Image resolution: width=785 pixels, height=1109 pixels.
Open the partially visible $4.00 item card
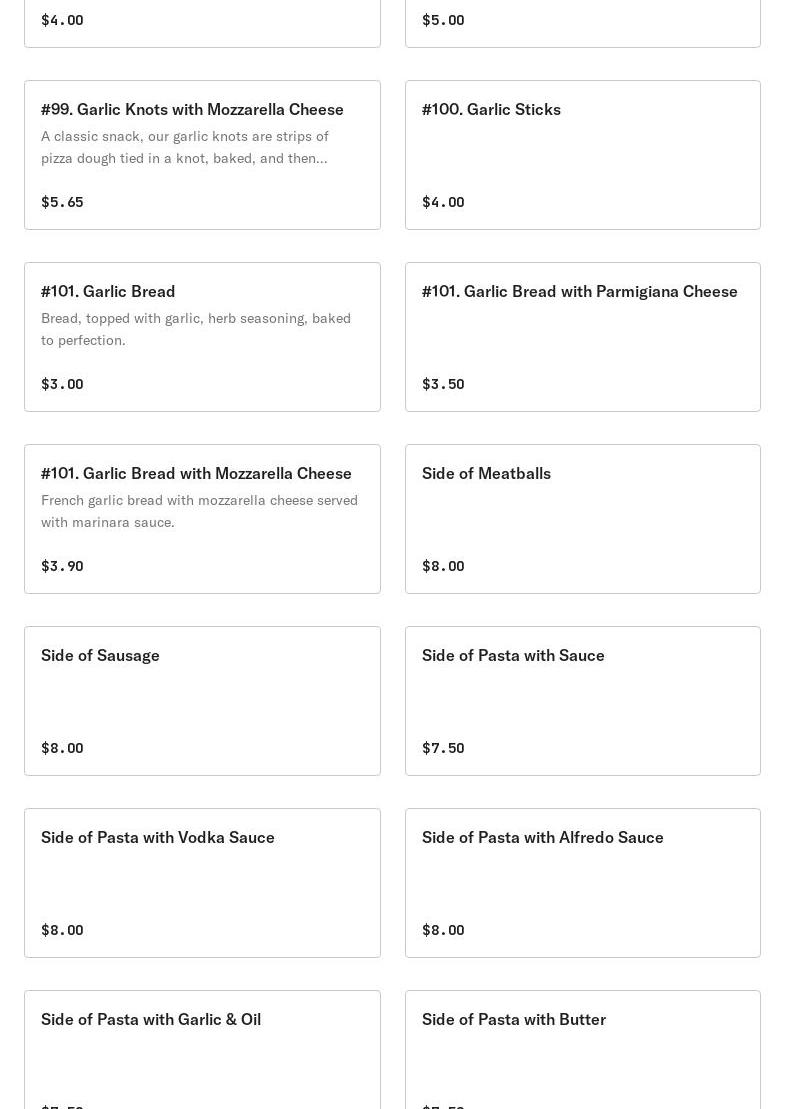click(202, 22)
